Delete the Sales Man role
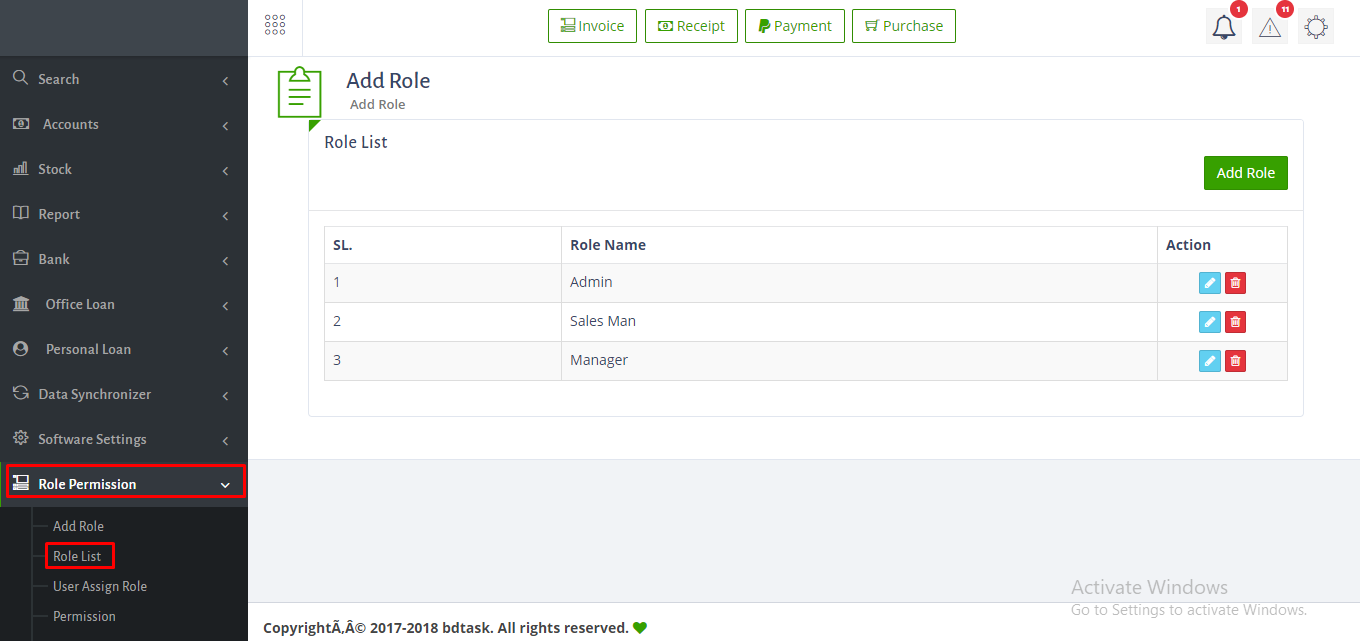 1235,322
